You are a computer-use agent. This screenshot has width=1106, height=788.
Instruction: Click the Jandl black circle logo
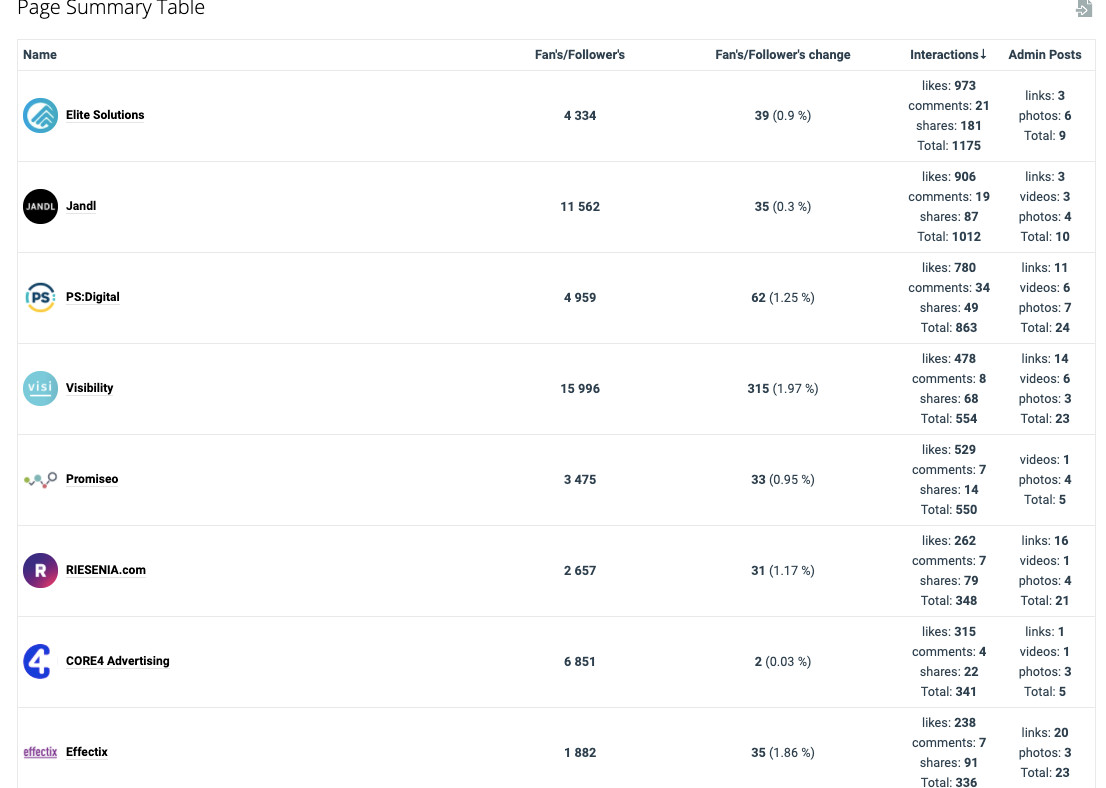click(40, 207)
